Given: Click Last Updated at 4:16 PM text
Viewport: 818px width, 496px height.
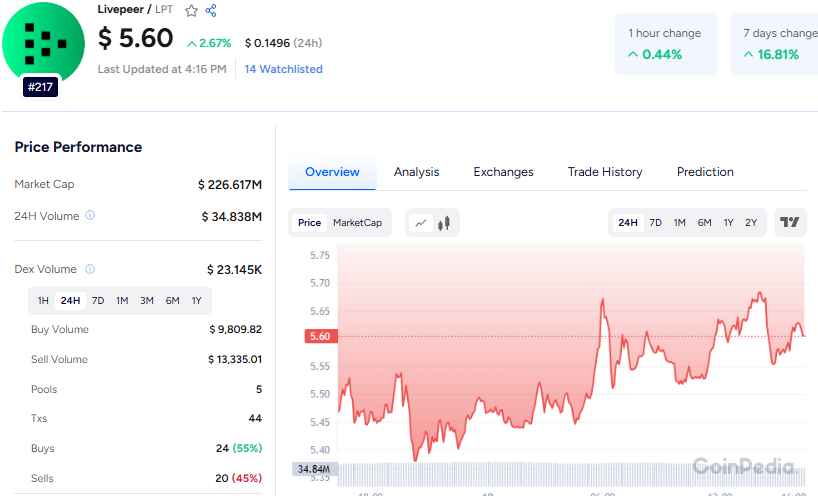Looking at the screenshot, I should click(x=162, y=69).
